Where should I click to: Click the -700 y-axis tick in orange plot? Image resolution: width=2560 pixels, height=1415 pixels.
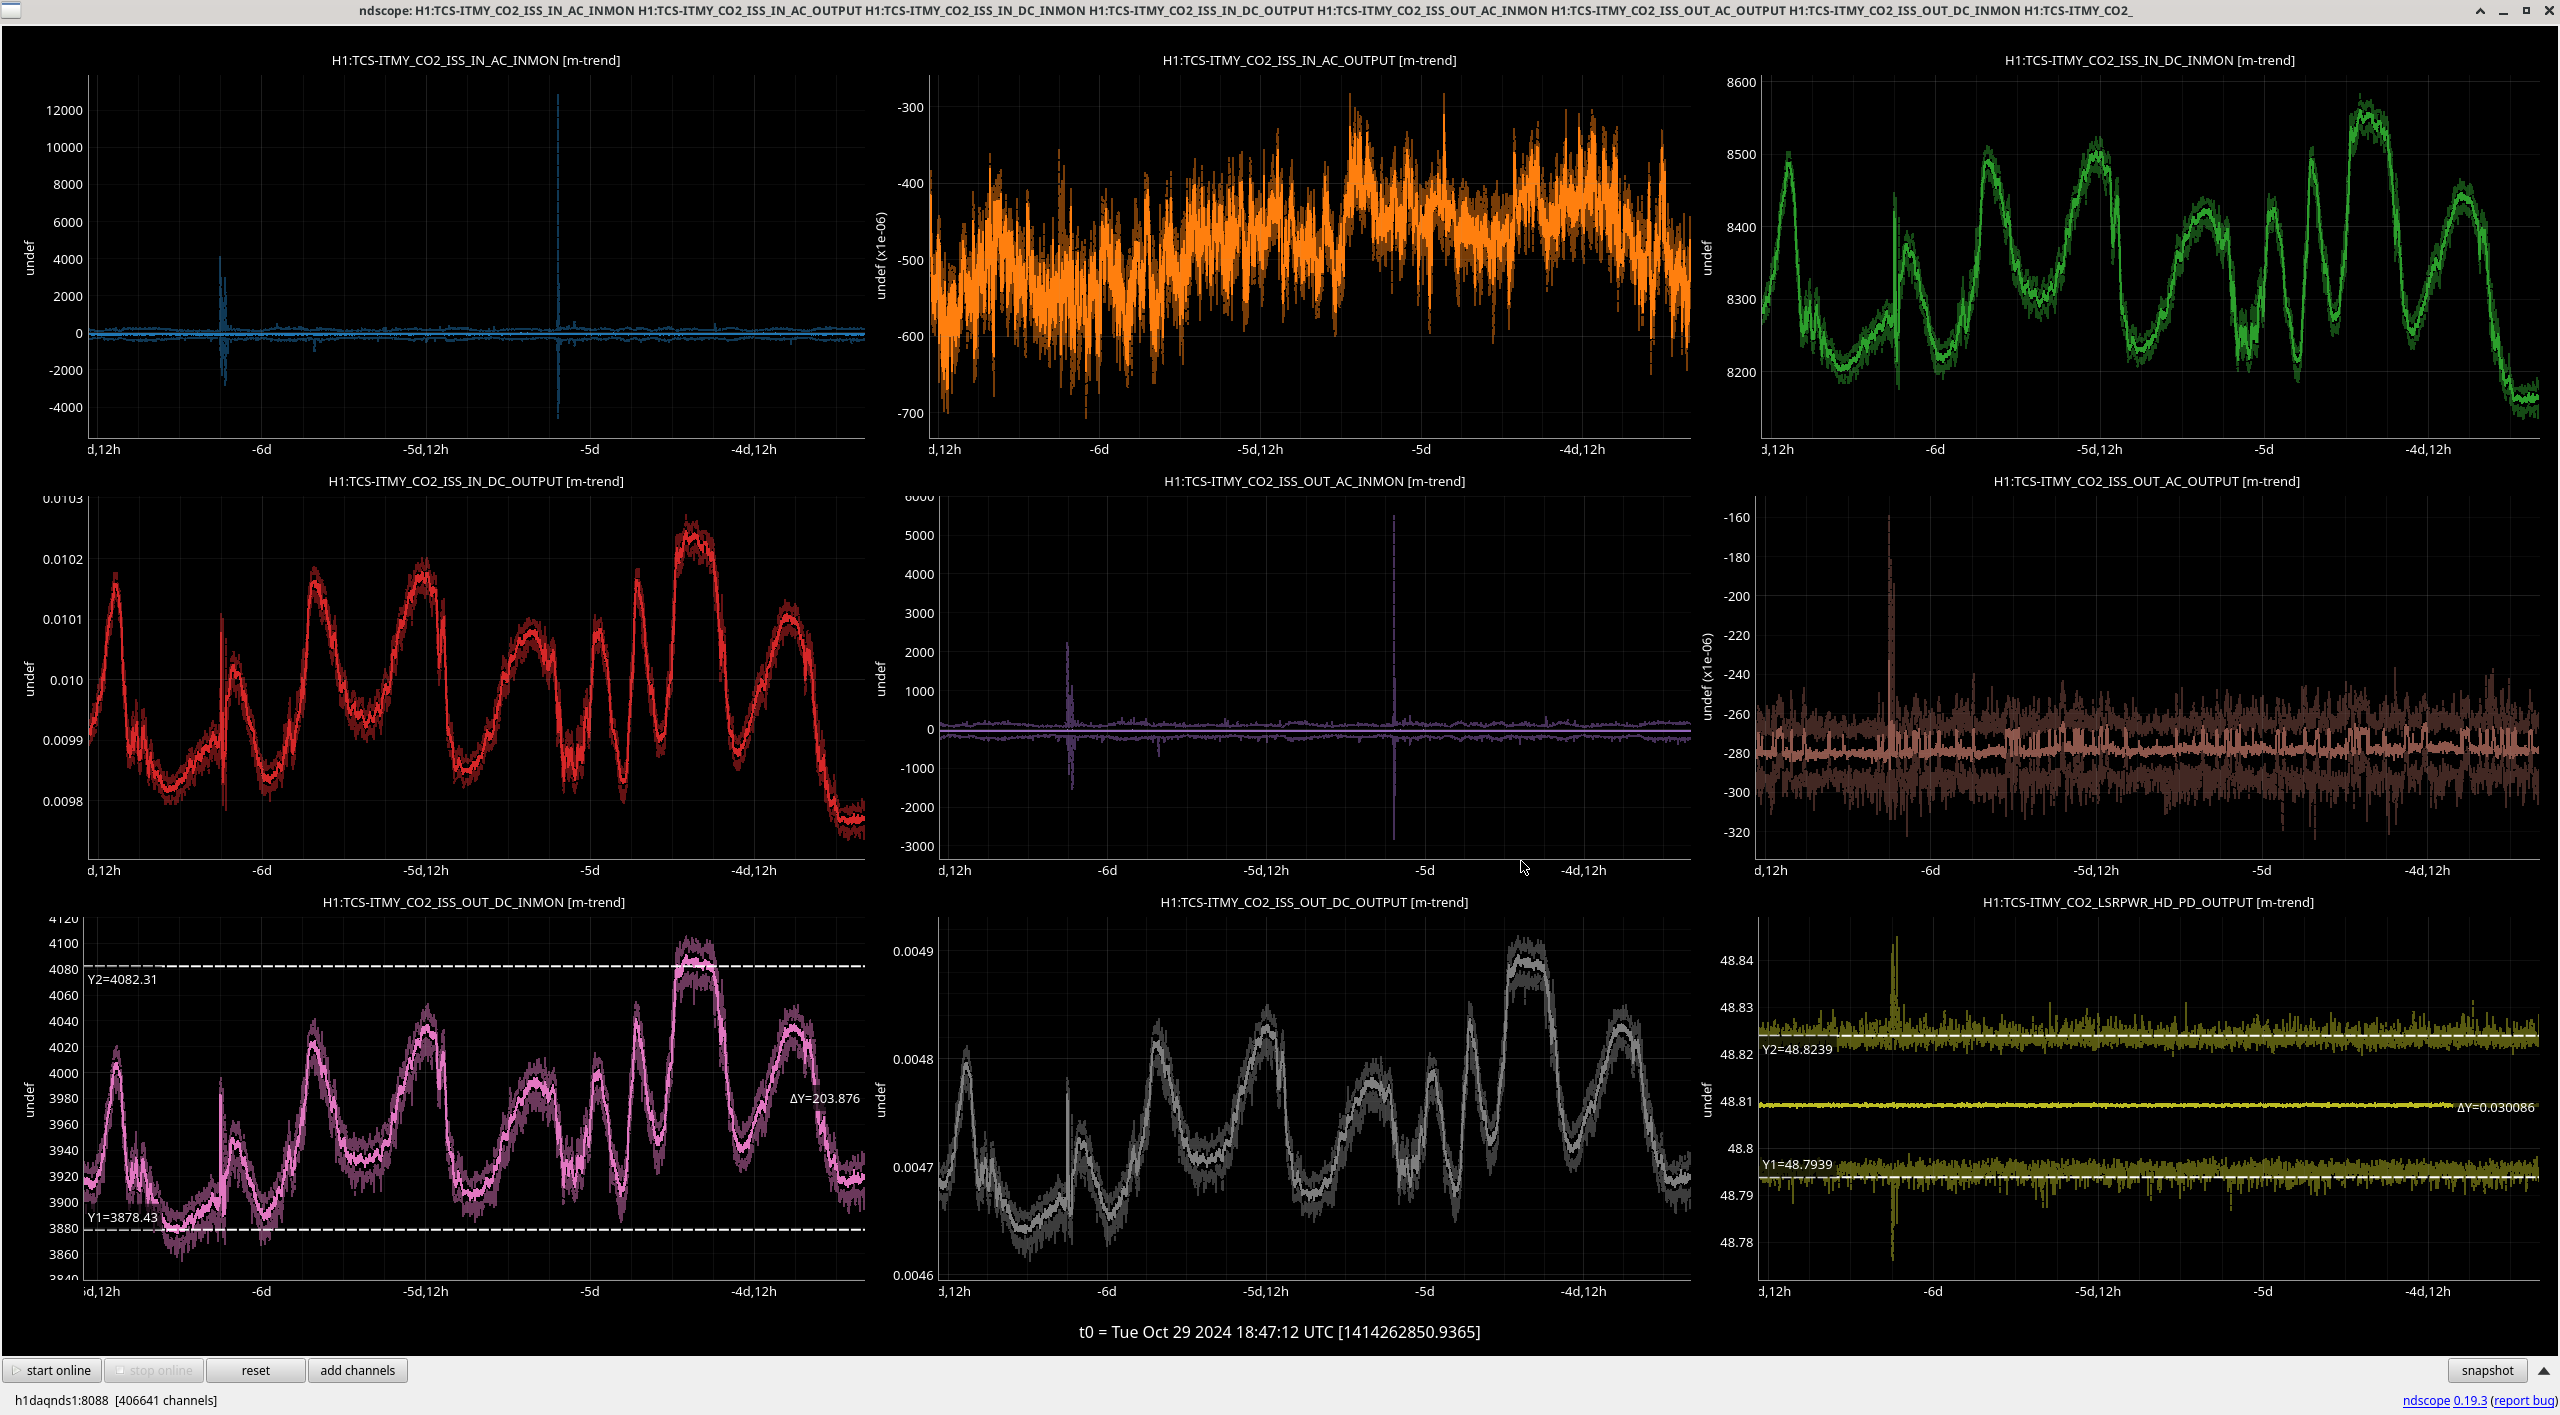pyautogui.click(x=910, y=413)
